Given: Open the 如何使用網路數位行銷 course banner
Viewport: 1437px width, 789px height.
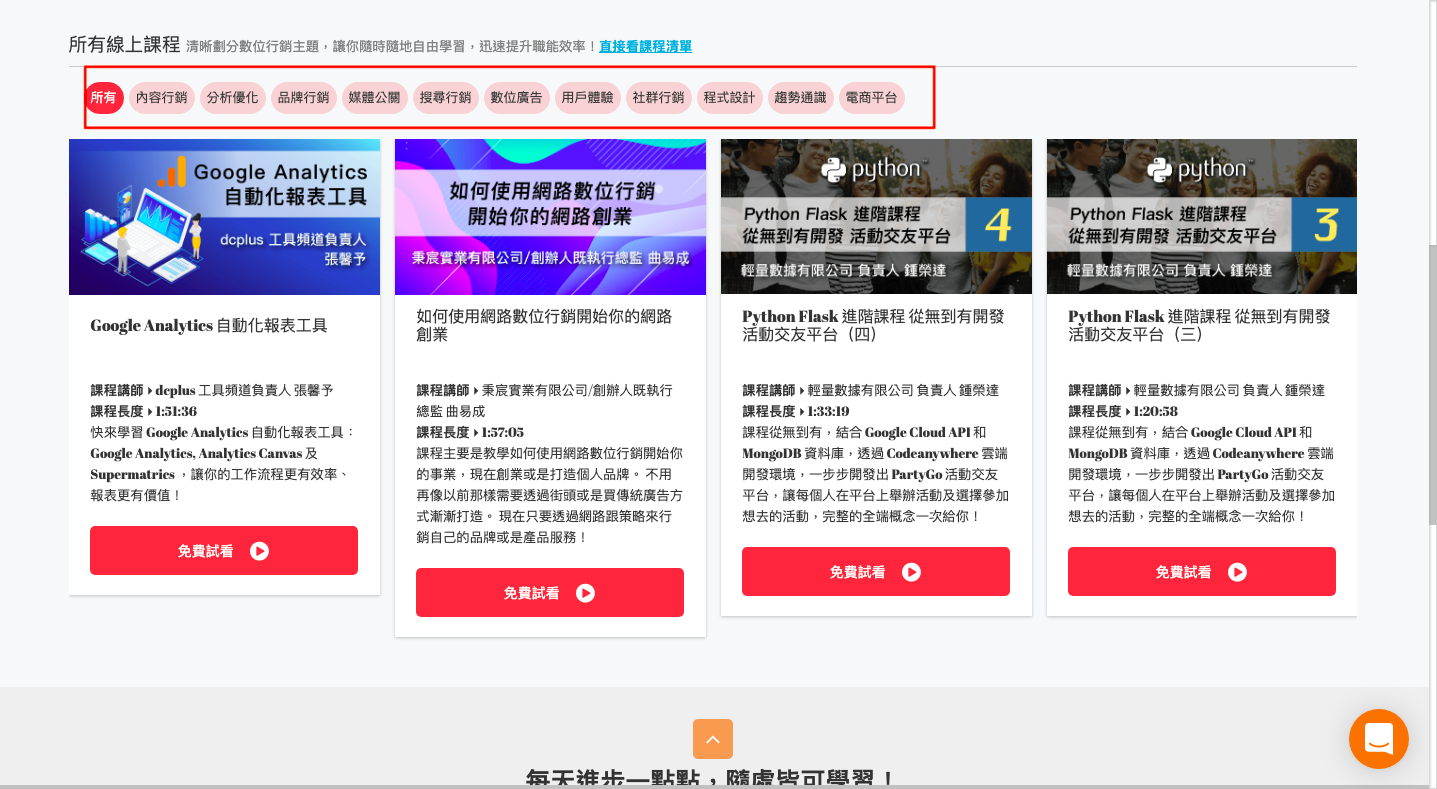Looking at the screenshot, I should 550,217.
